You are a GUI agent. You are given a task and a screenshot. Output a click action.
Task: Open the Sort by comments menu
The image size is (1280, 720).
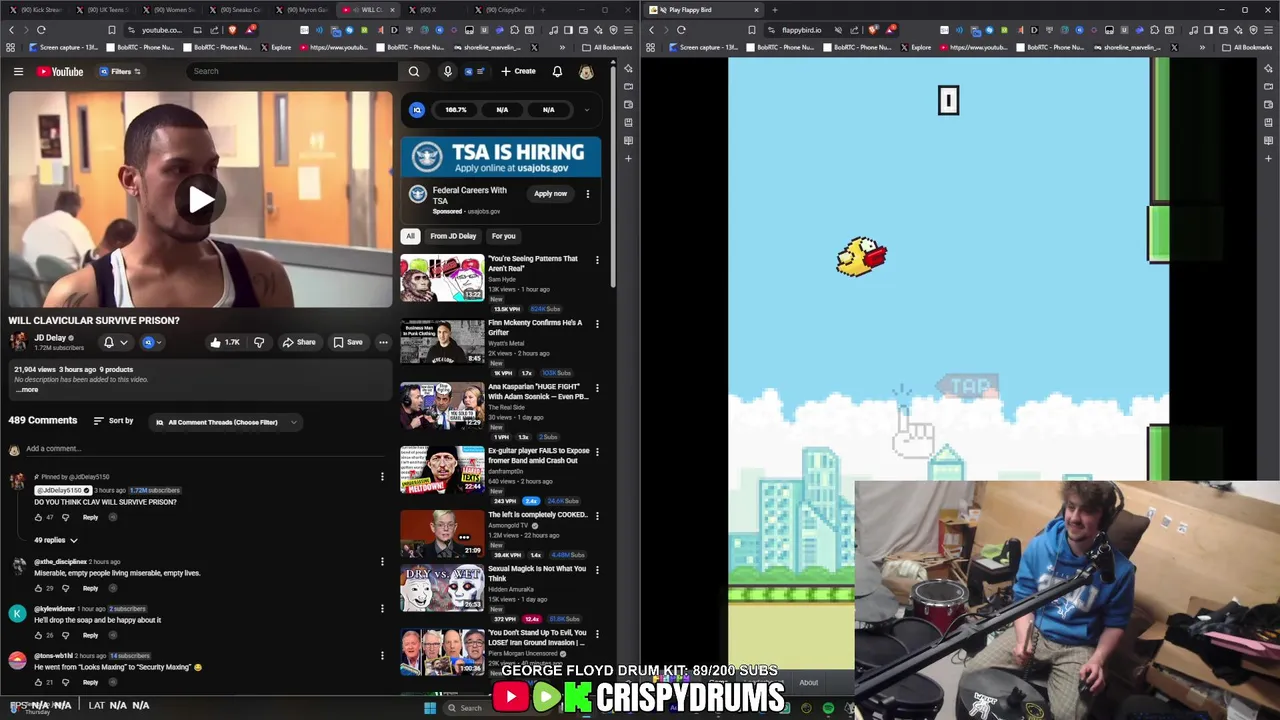[113, 421]
